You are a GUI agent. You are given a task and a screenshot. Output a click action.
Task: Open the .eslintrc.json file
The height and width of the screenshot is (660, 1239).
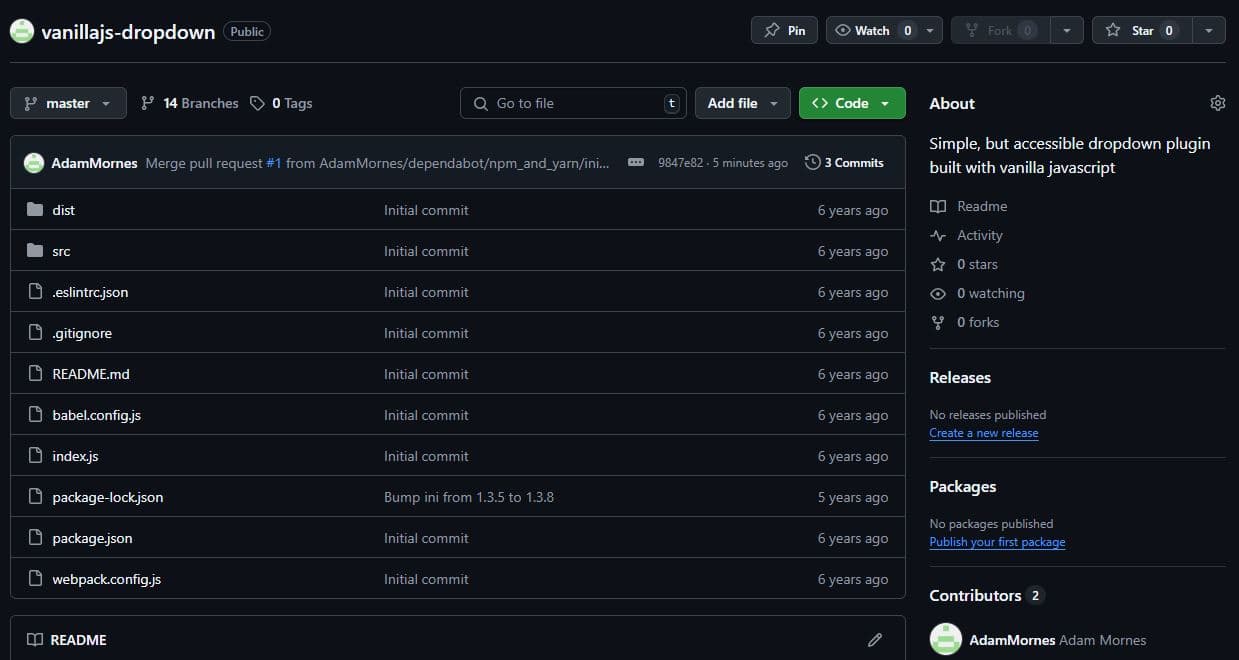click(90, 292)
